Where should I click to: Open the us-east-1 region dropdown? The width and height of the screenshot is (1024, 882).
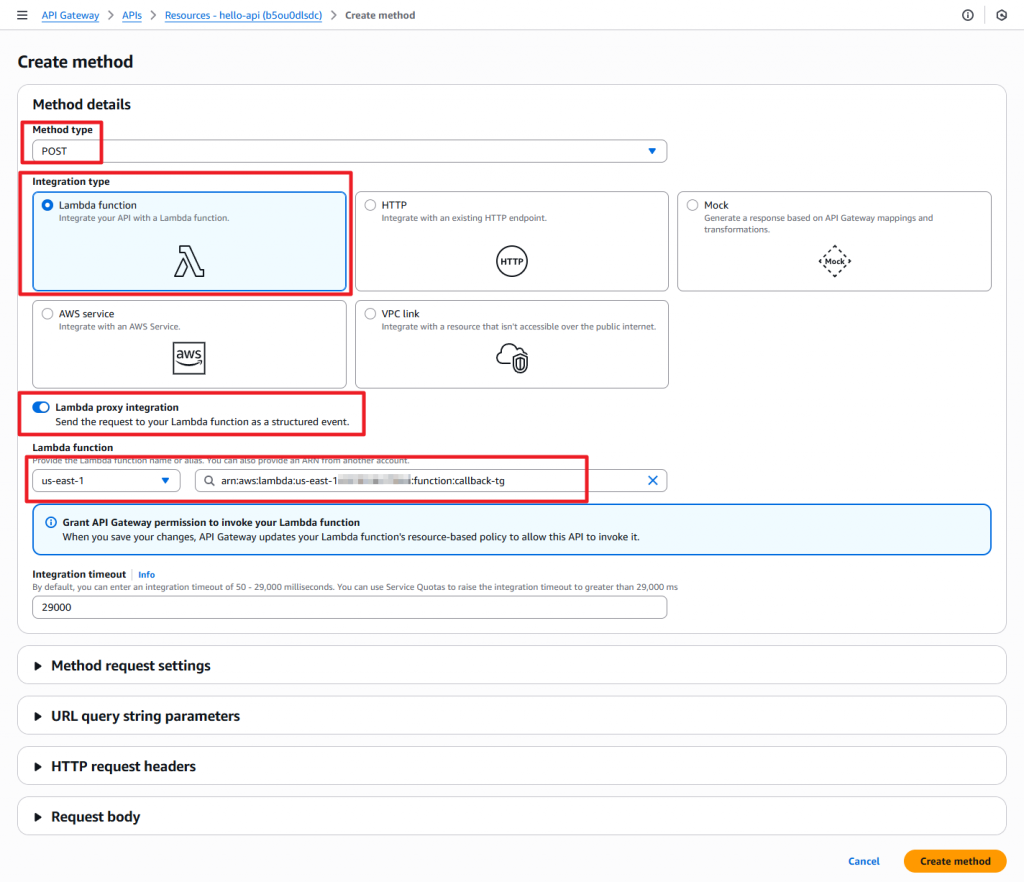106,480
